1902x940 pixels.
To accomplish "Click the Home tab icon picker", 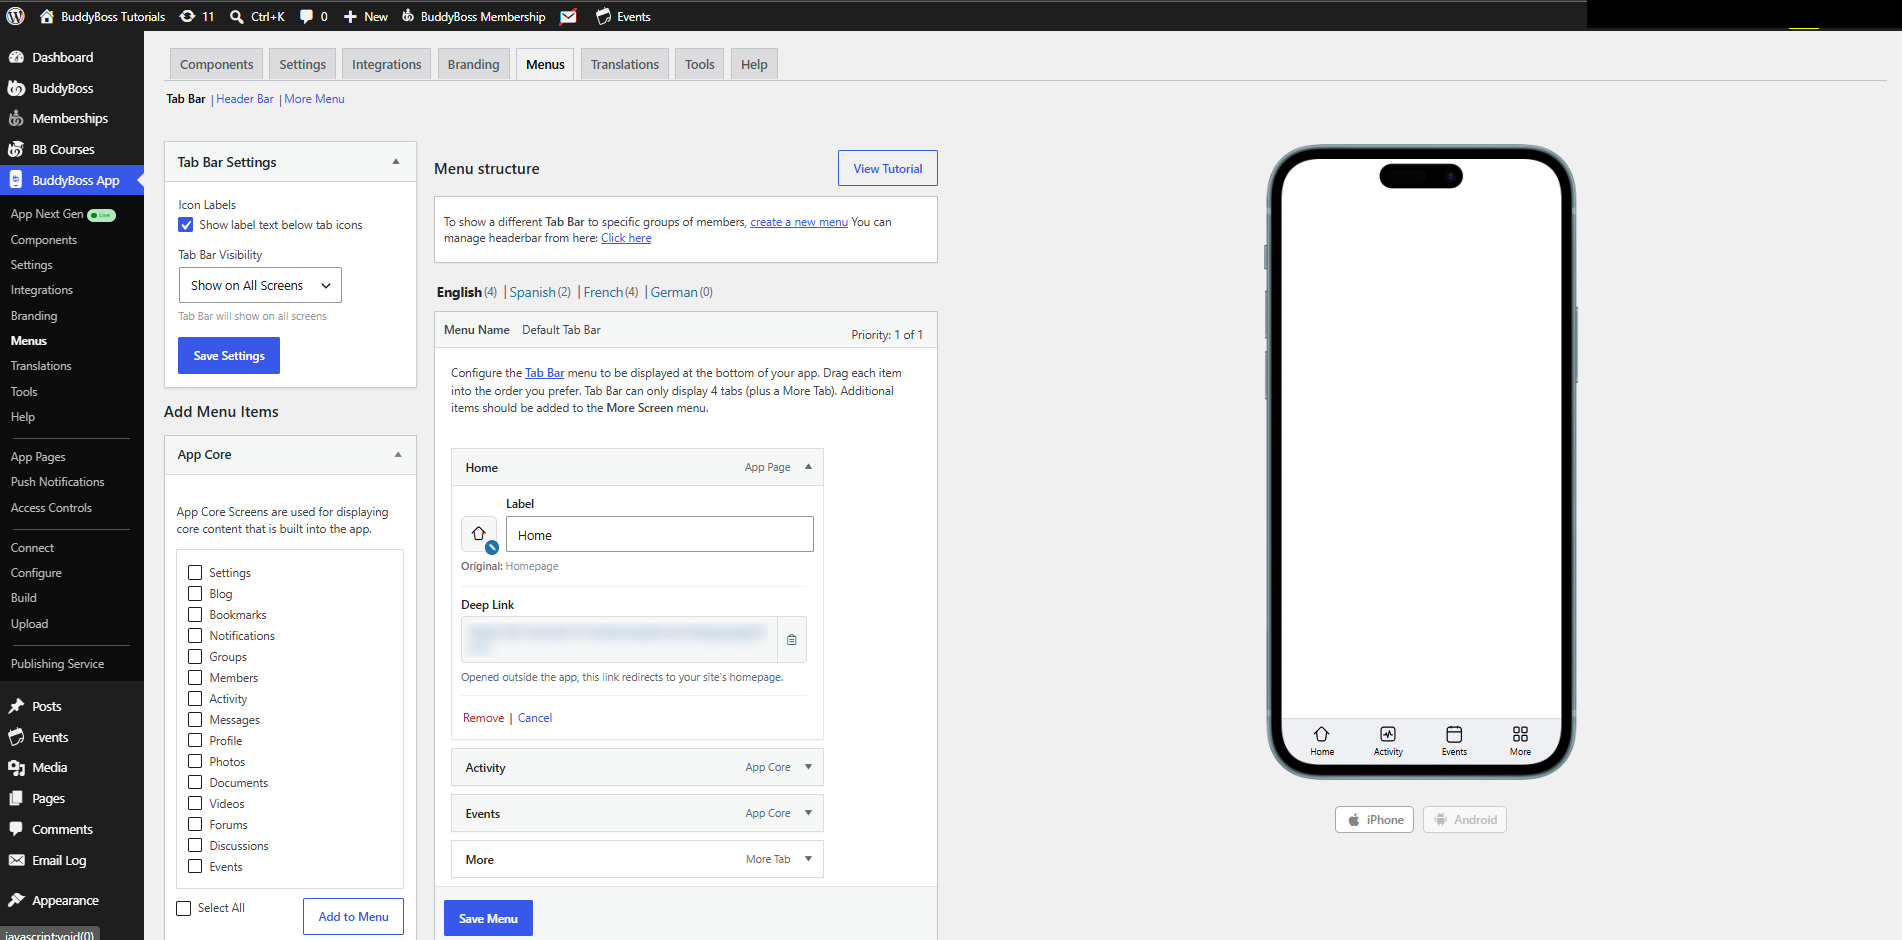I will pyautogui.click(x=479, y=534).
